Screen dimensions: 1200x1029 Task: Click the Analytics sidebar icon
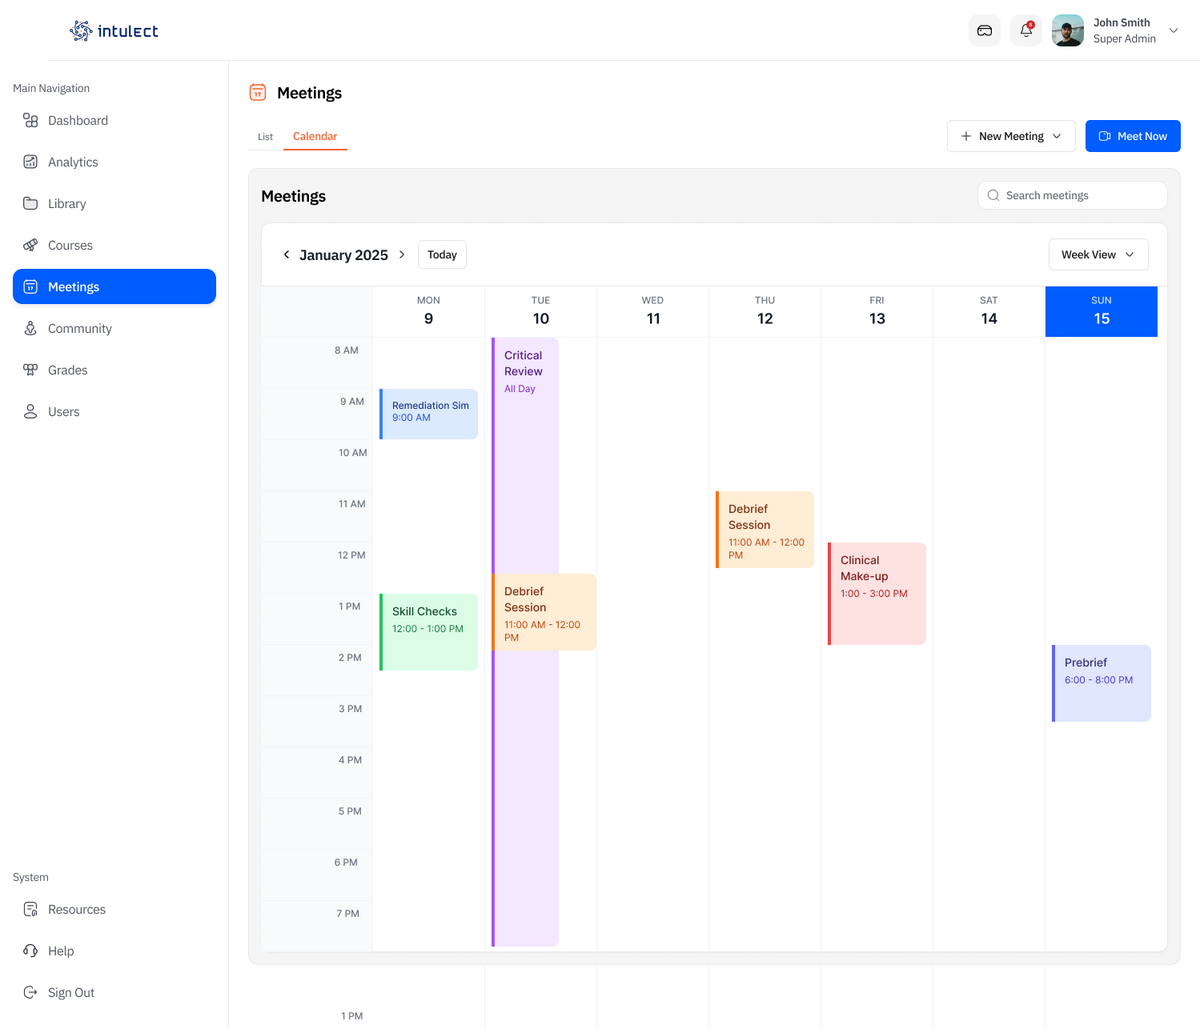coord(31,162)
